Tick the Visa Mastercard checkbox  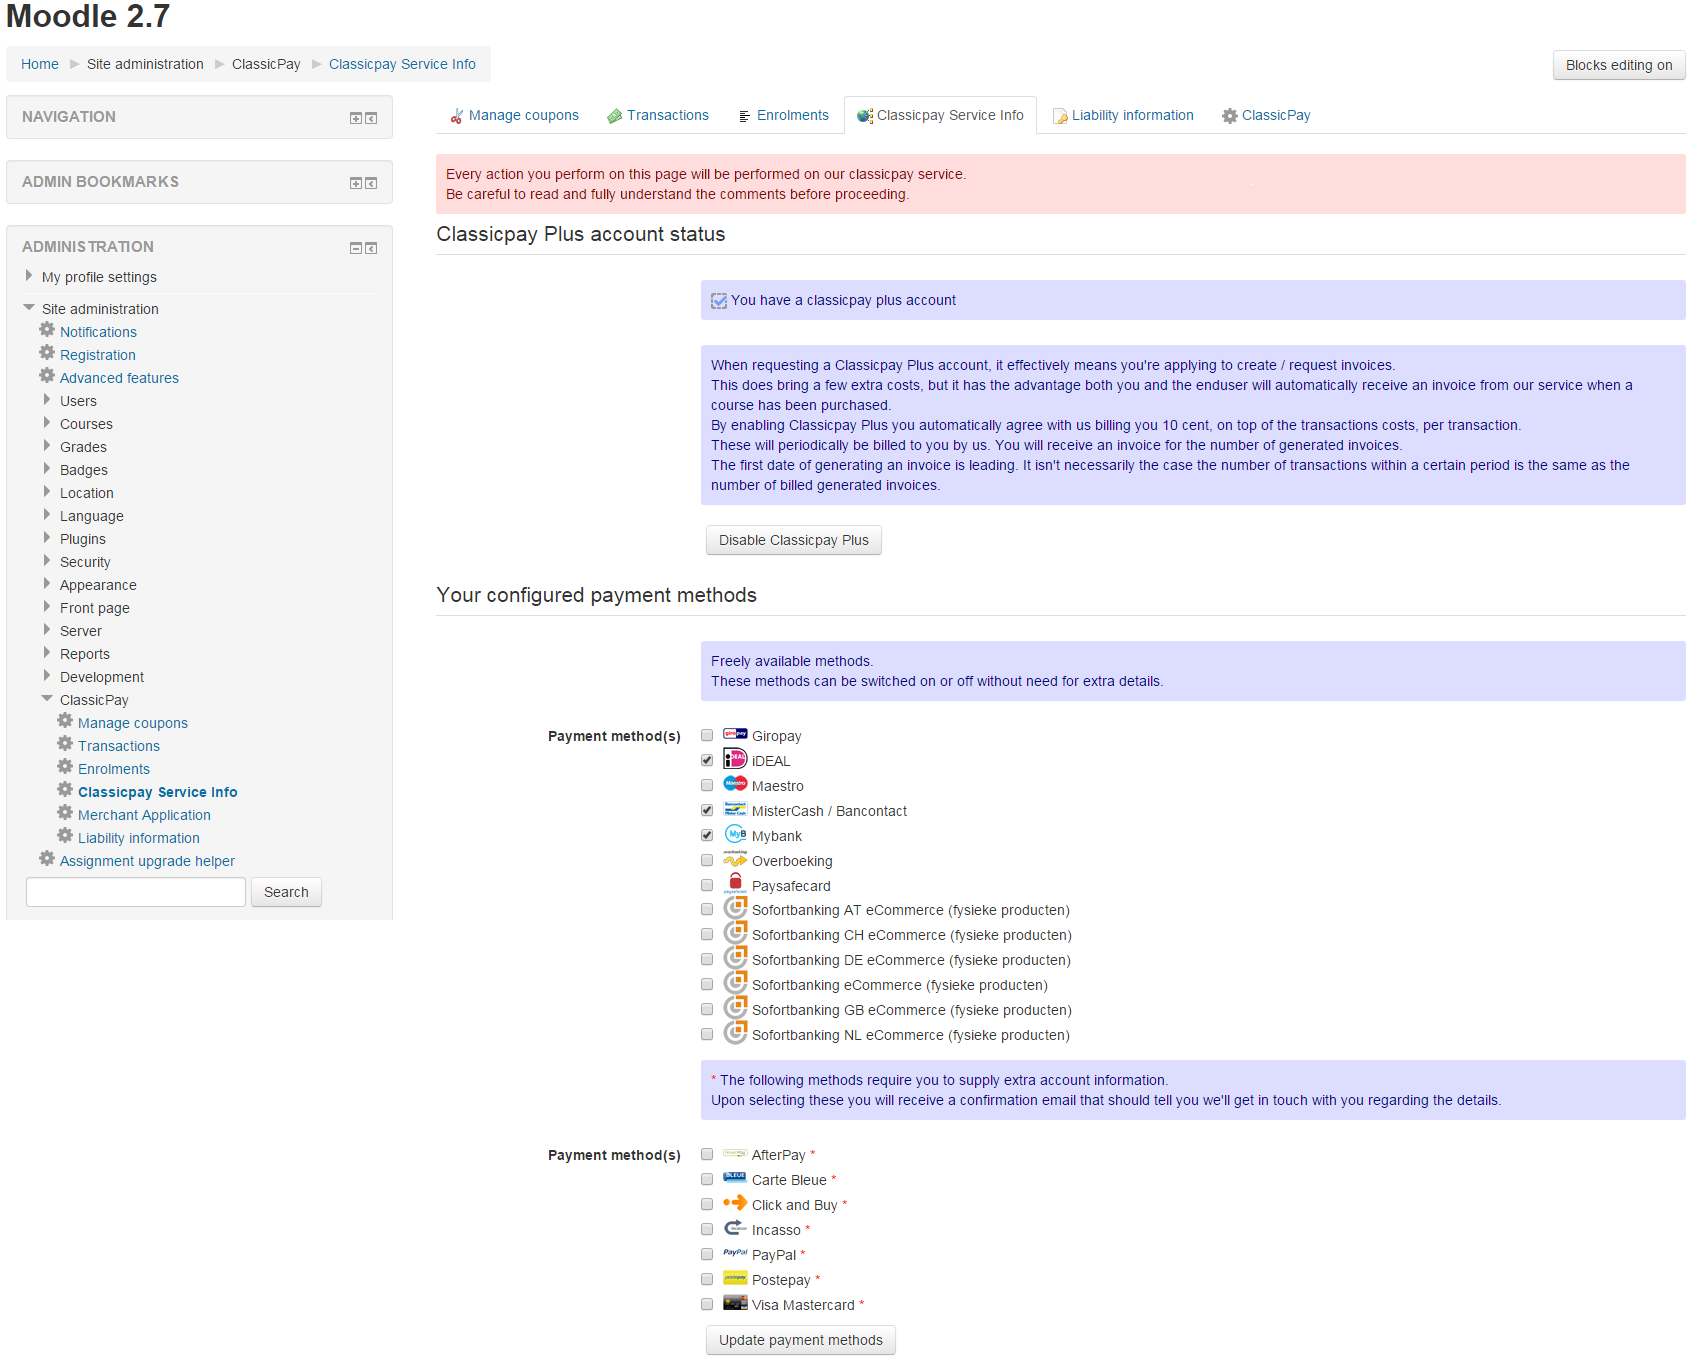click(x=707, y=1305)
